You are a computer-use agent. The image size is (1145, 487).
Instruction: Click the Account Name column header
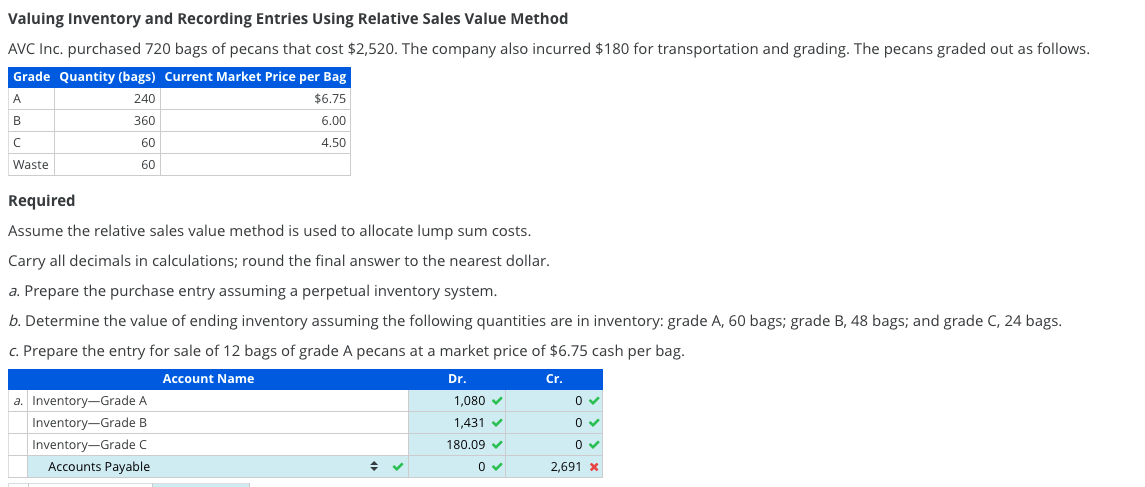tap(208, 379)
